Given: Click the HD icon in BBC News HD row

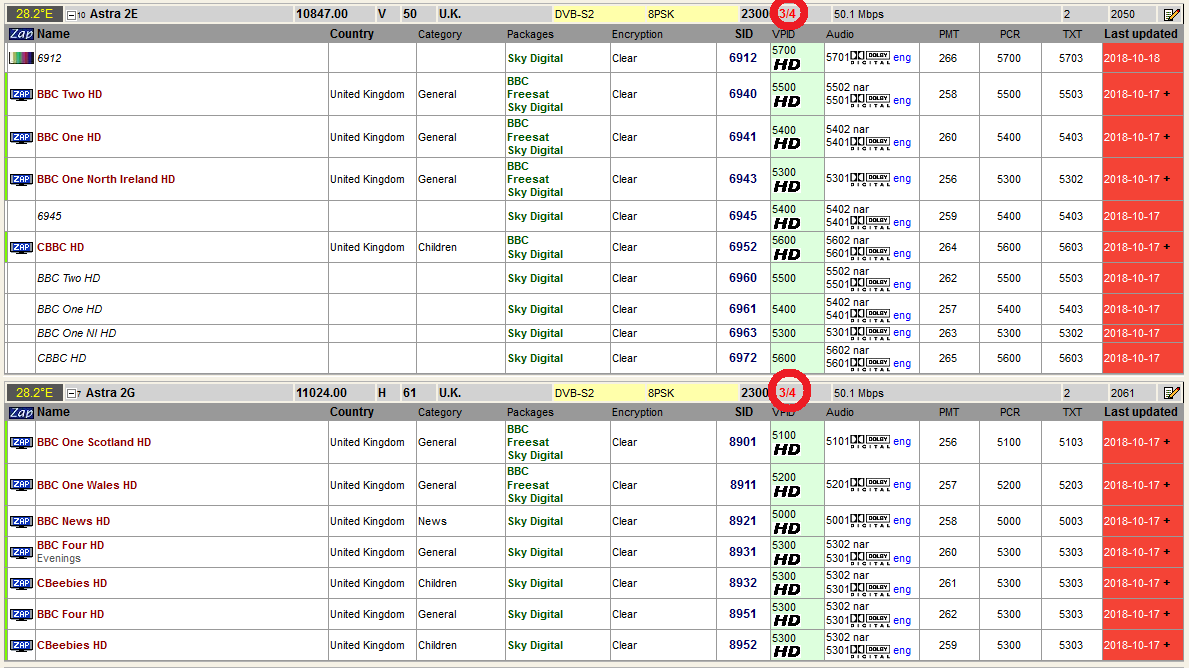Looking at the screenshot, I should 787,528.
